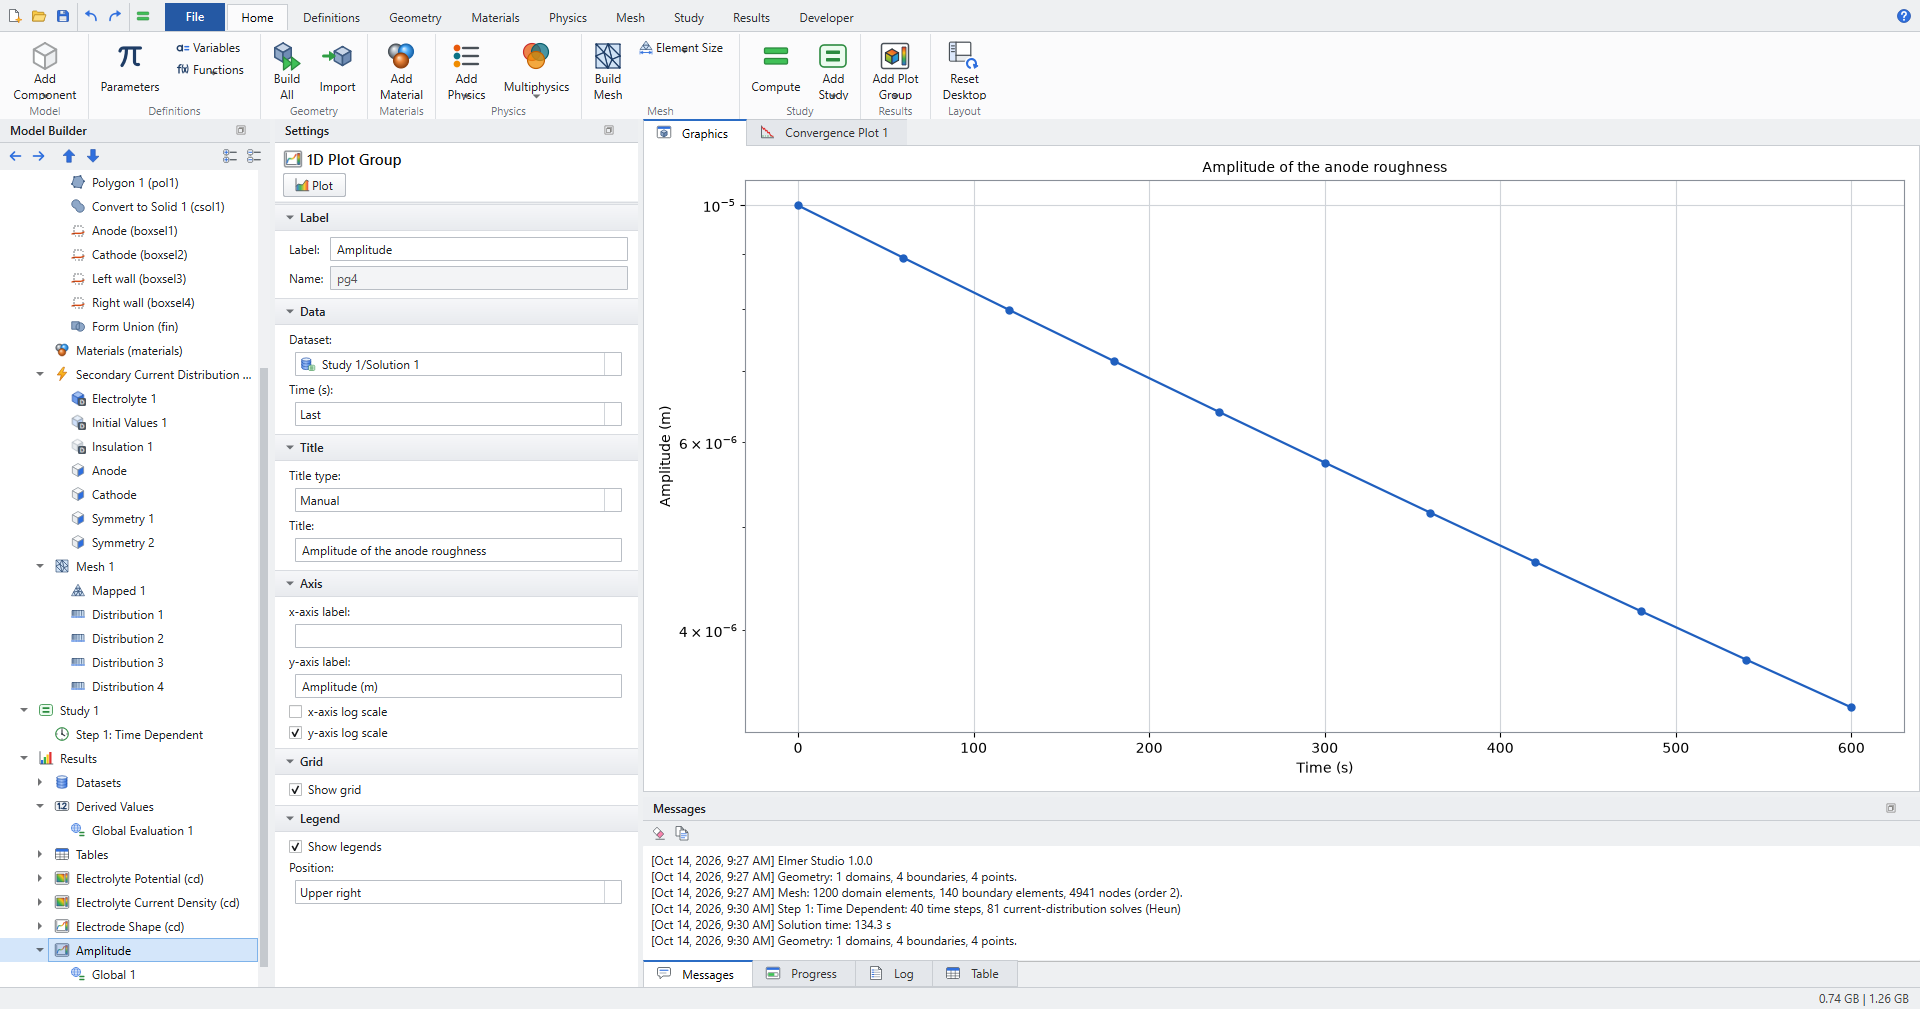
Task: Click the Reset Desktop icon
Action: click(x=964, y=55)
